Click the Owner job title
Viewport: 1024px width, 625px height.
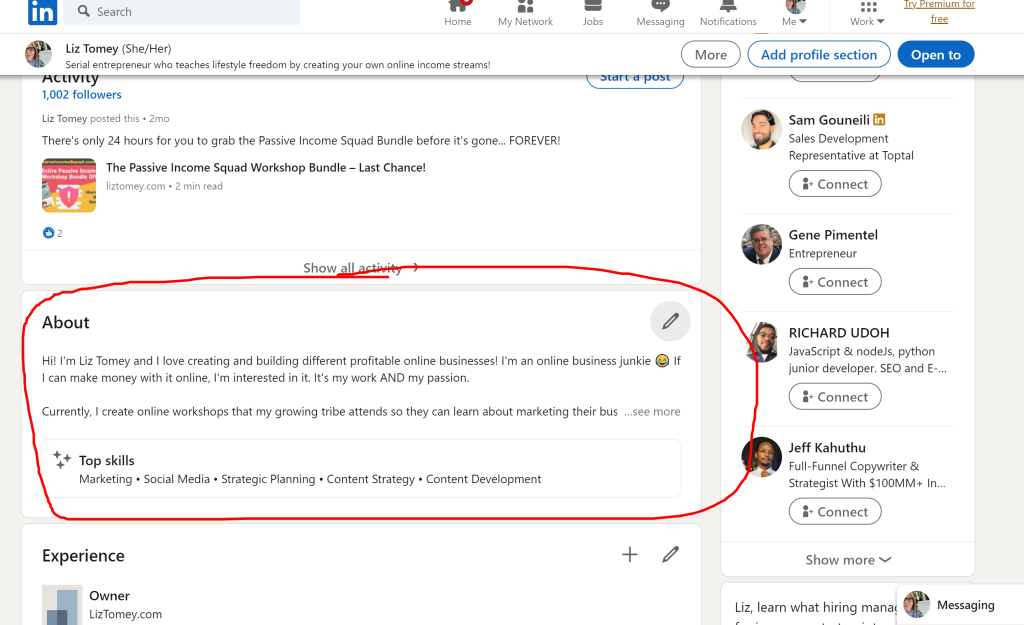pos(109,596)
